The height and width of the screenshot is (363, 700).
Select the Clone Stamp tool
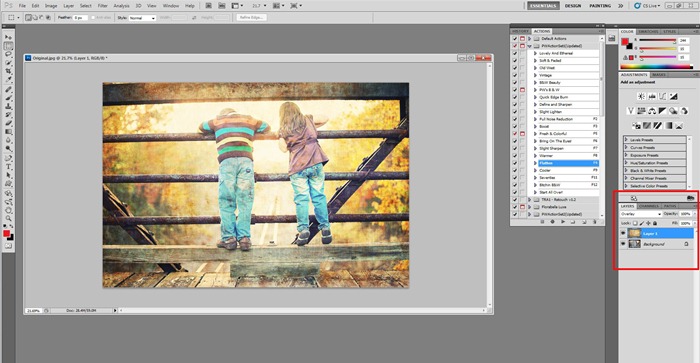[x=8, y=107]
